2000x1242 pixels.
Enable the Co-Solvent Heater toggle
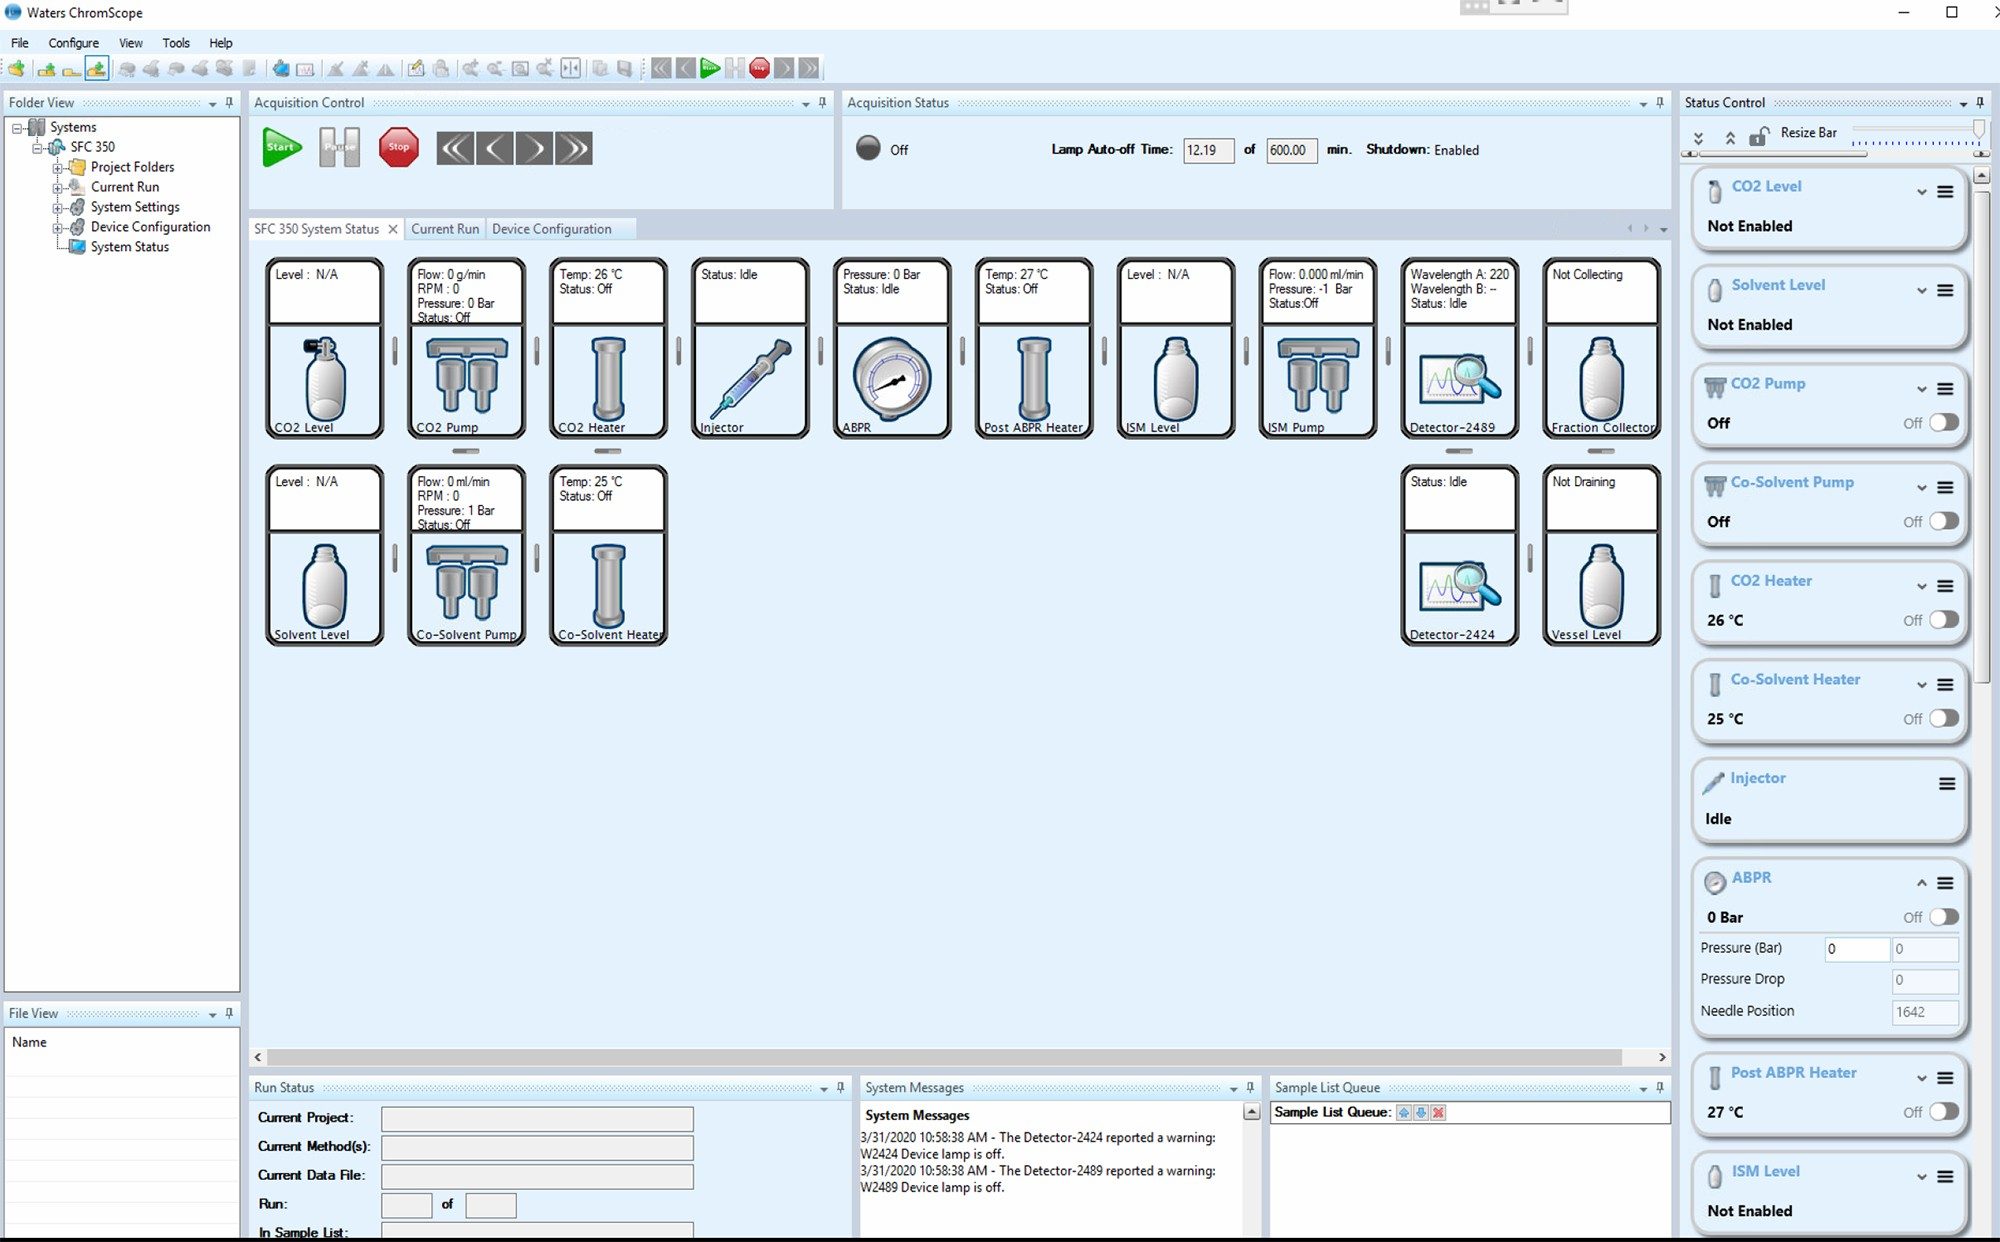pos(1943,718)
